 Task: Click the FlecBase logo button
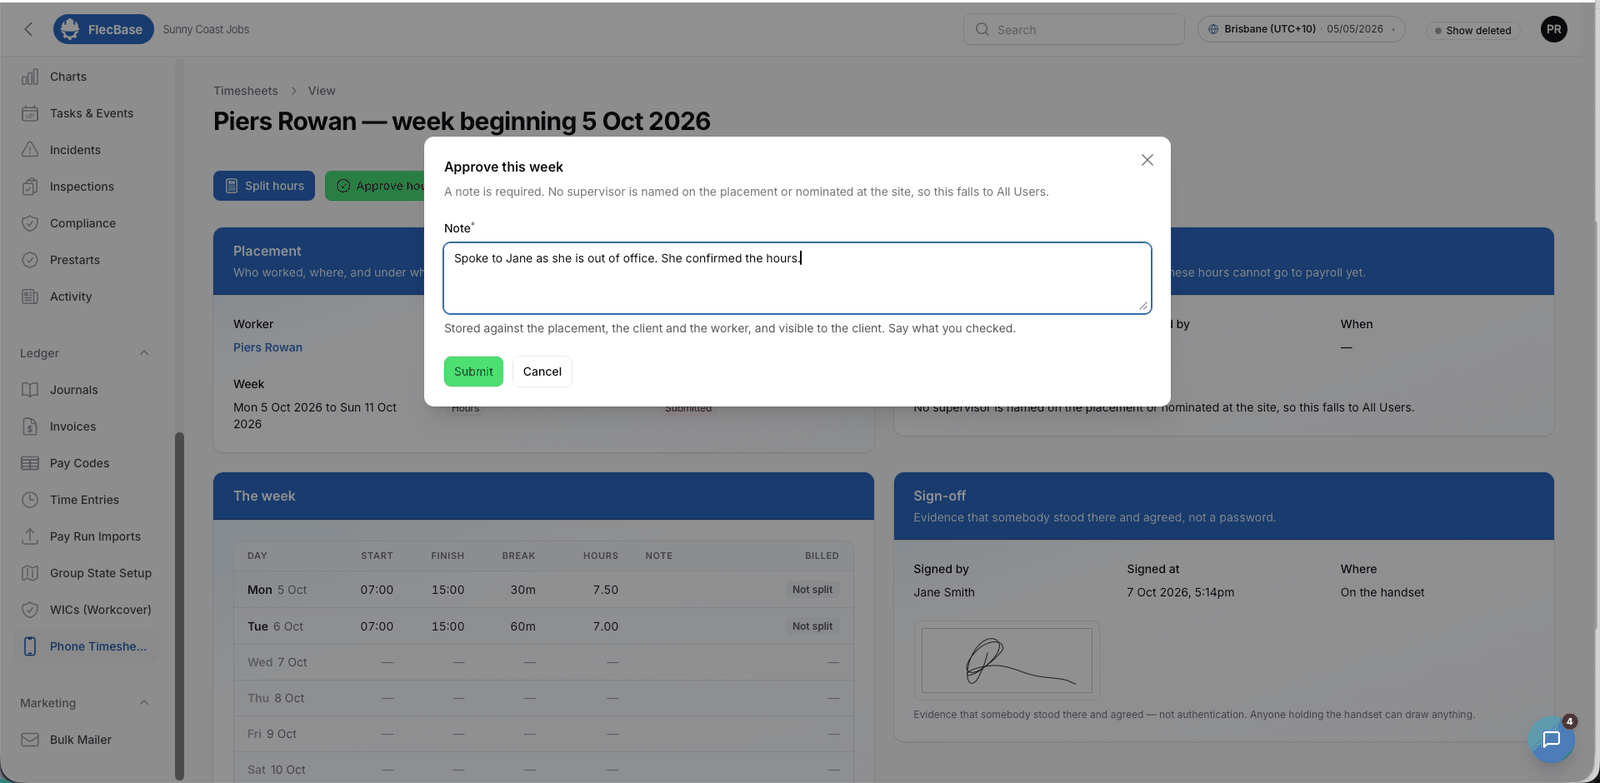104,29
